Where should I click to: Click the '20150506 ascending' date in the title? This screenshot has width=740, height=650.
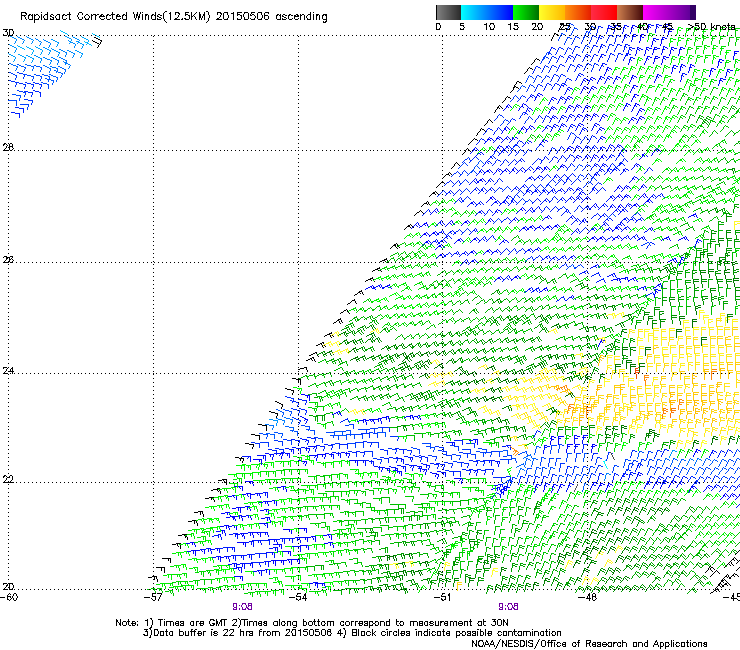point(271,17)
